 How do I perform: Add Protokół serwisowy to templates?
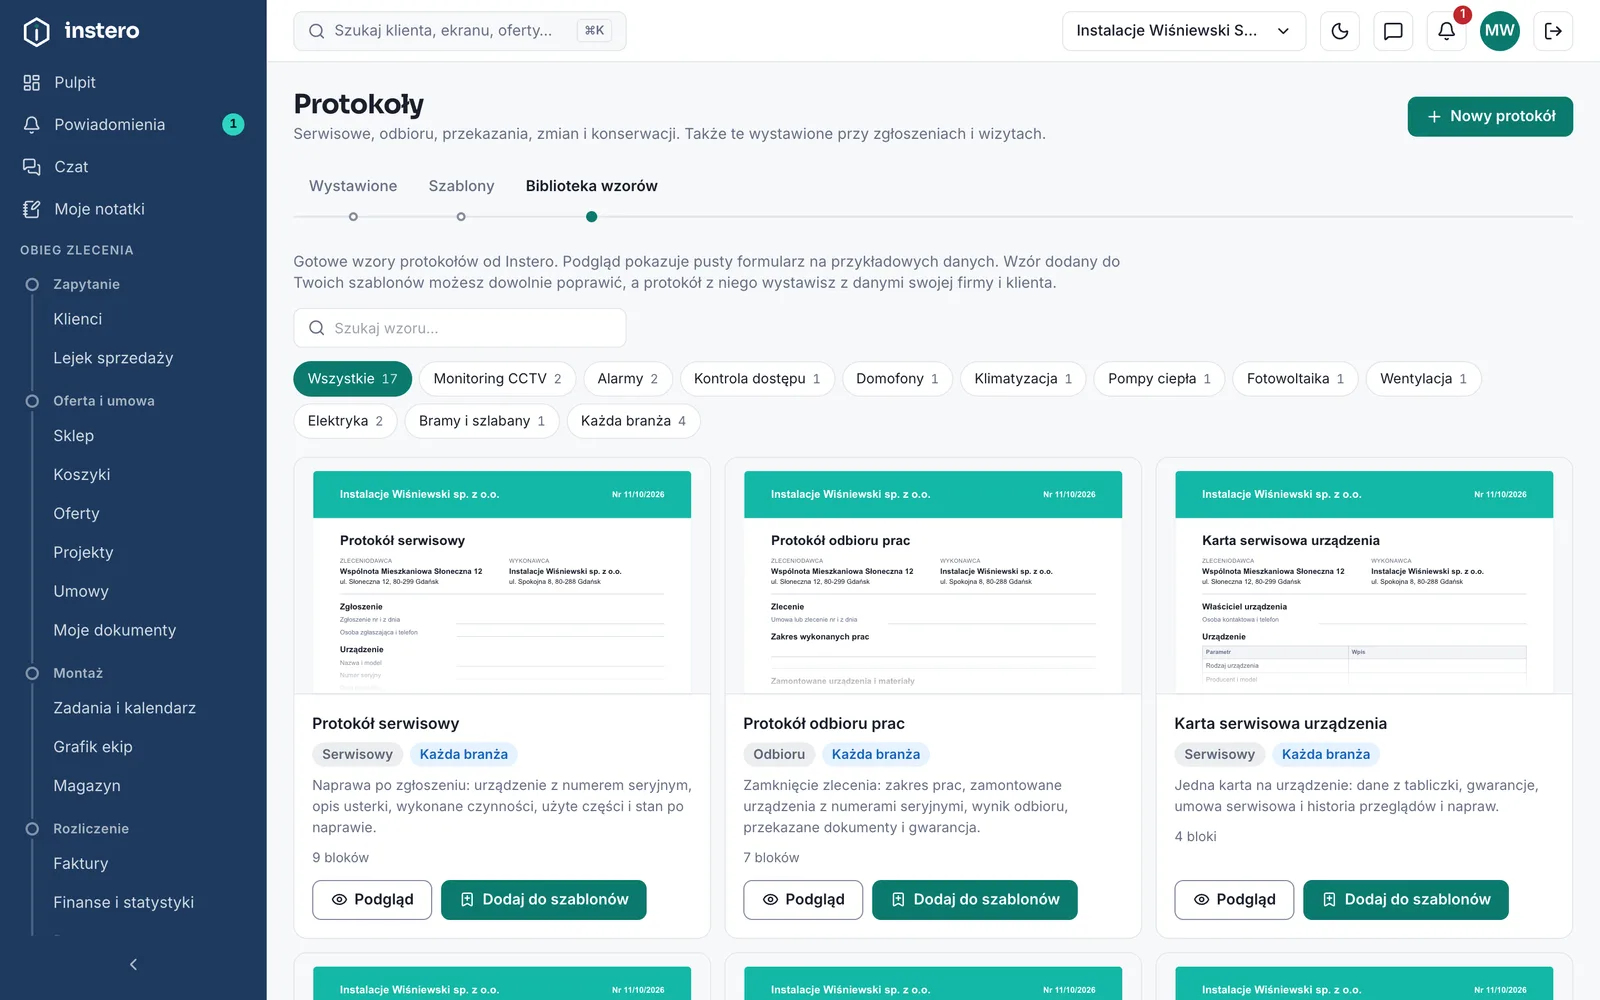click(x=544, y=900)
